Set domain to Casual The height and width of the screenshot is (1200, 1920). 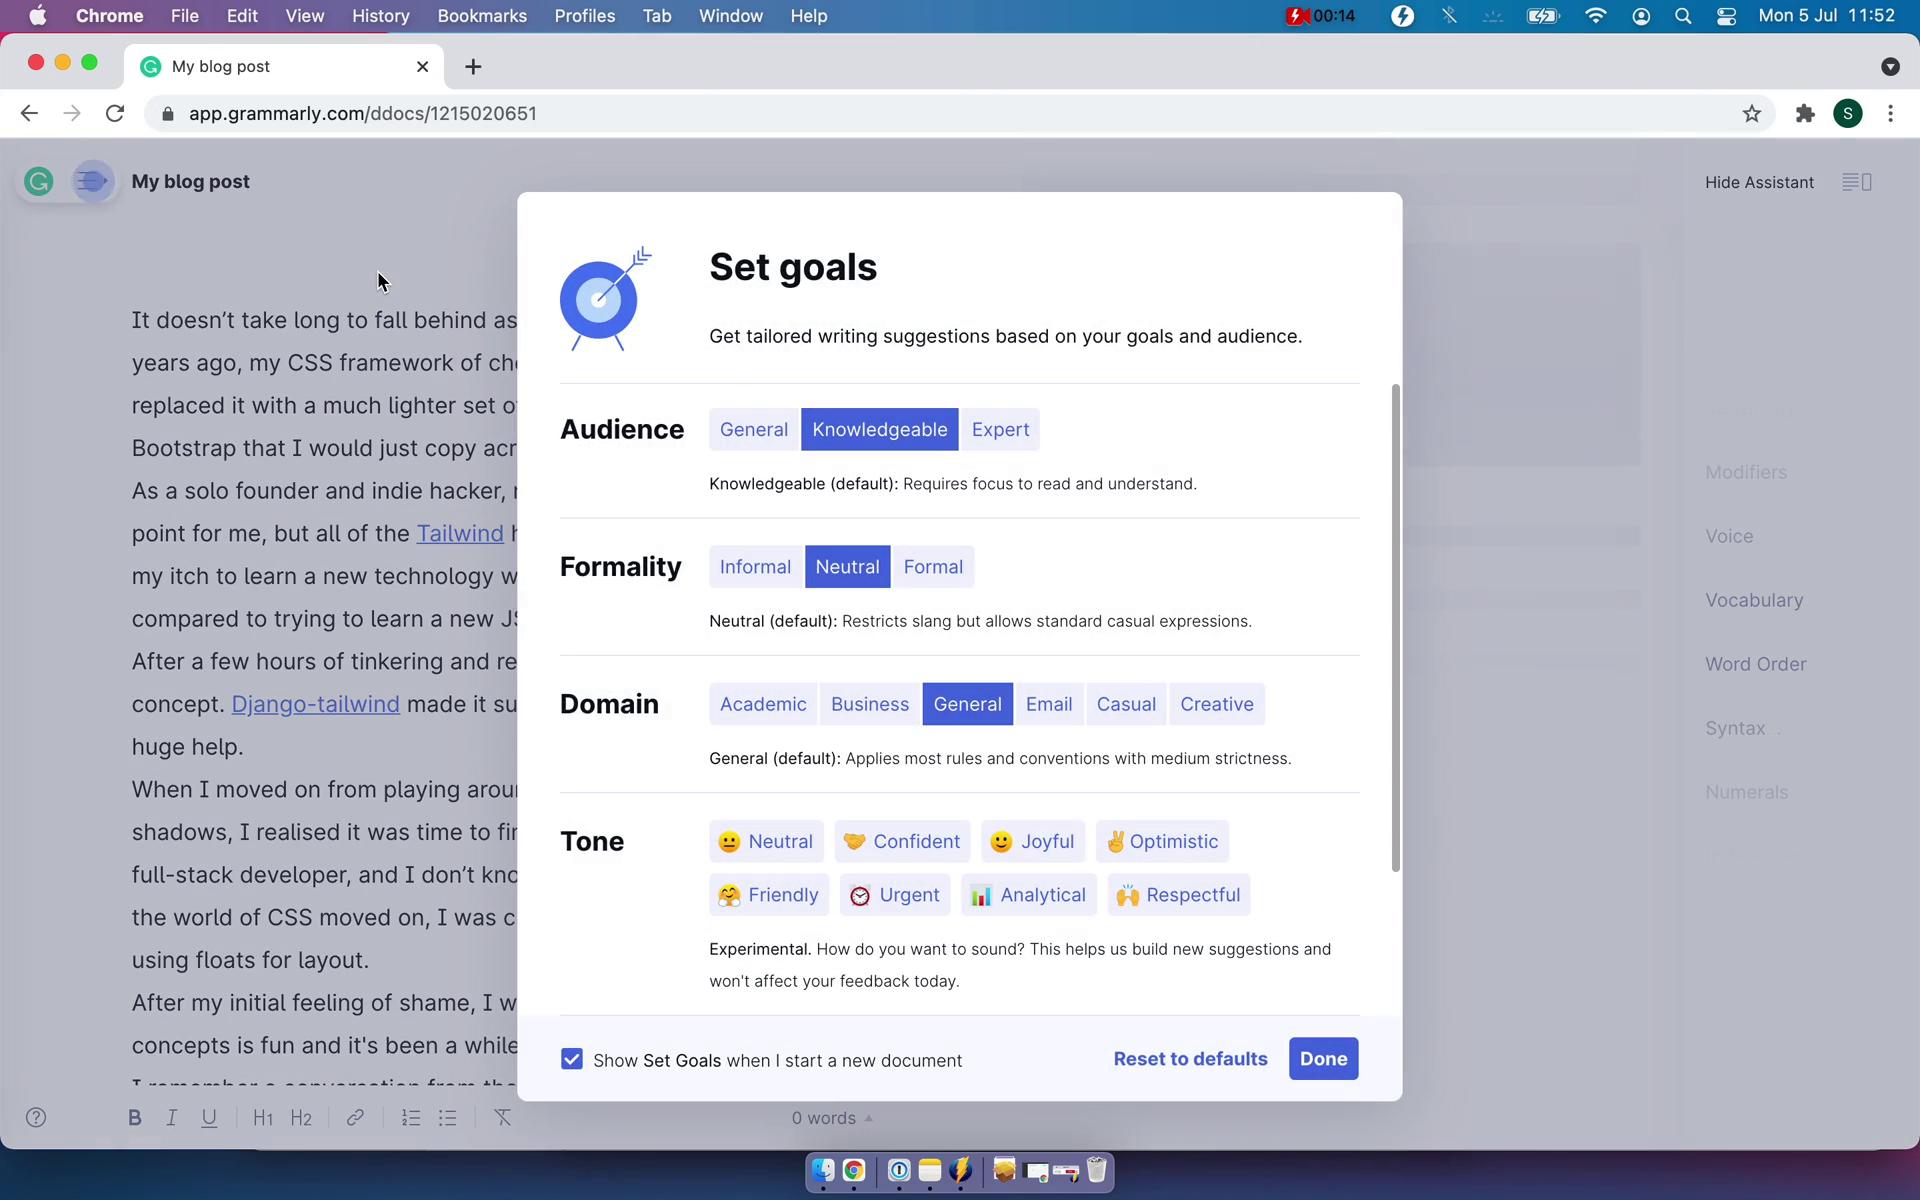[x=1126, y=704]
